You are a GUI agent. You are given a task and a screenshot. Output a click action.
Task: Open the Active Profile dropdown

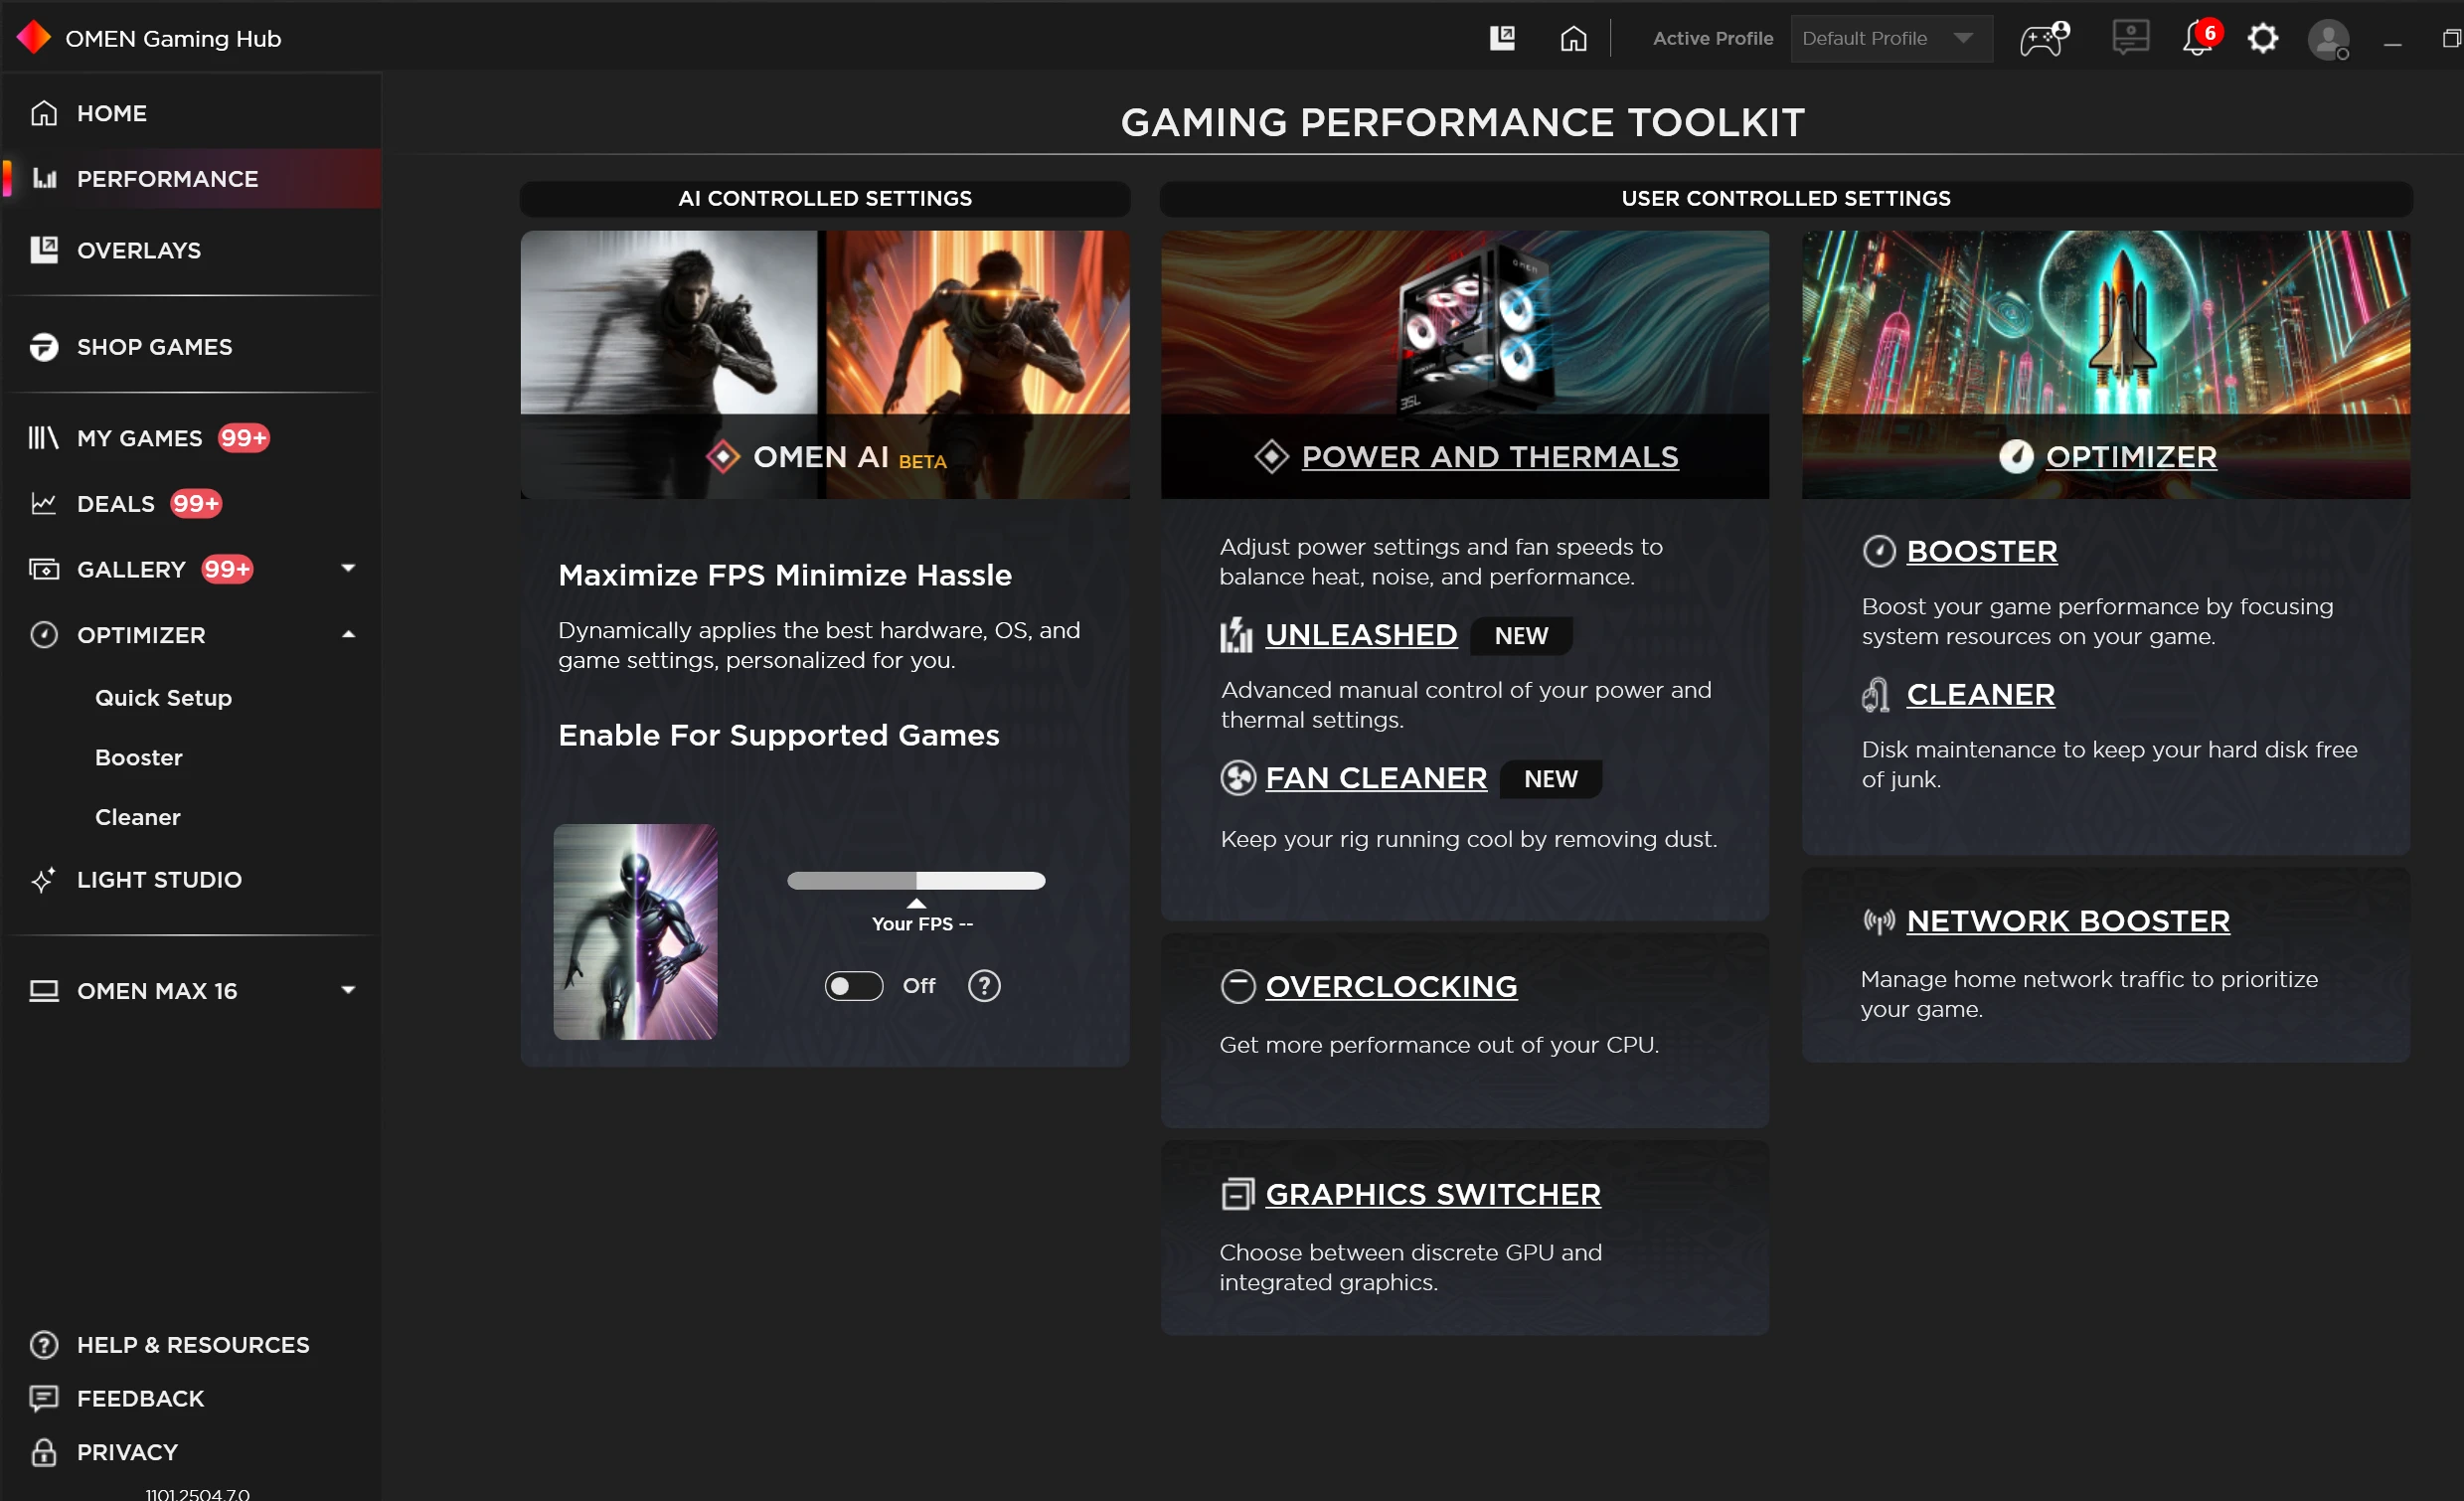pos(1890,39)
